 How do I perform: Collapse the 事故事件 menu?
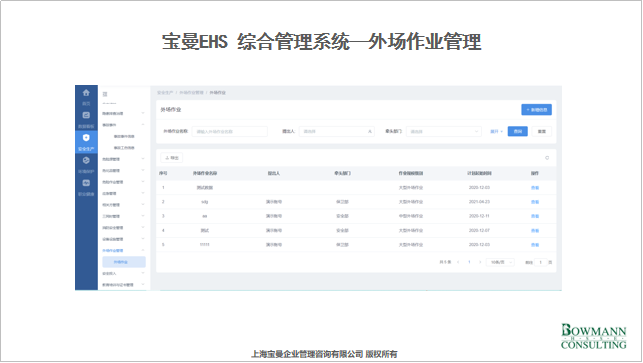click(x=123, y=125)
